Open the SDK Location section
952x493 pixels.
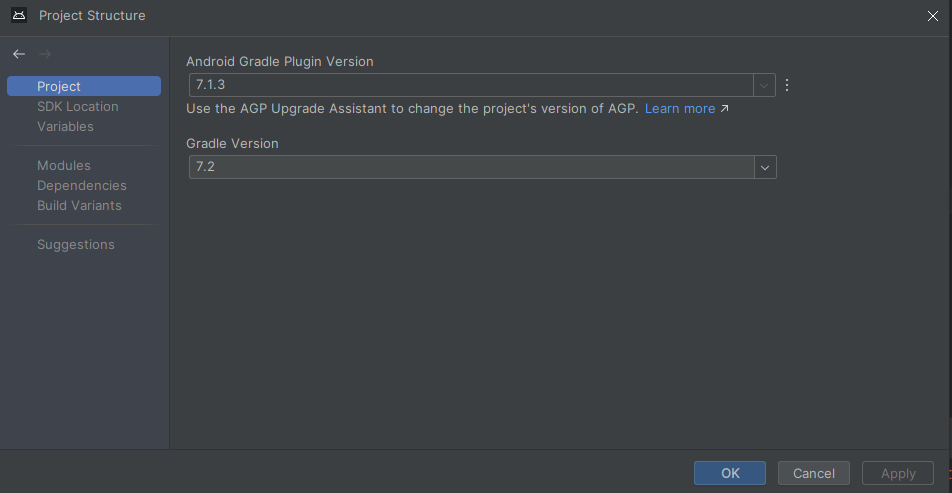pos(78,106)
